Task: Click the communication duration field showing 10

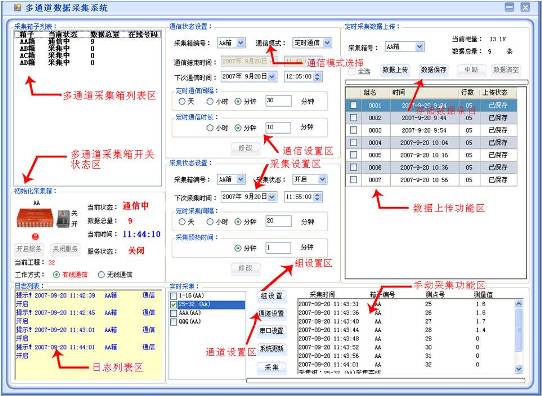Action: [x=278, y=128]
